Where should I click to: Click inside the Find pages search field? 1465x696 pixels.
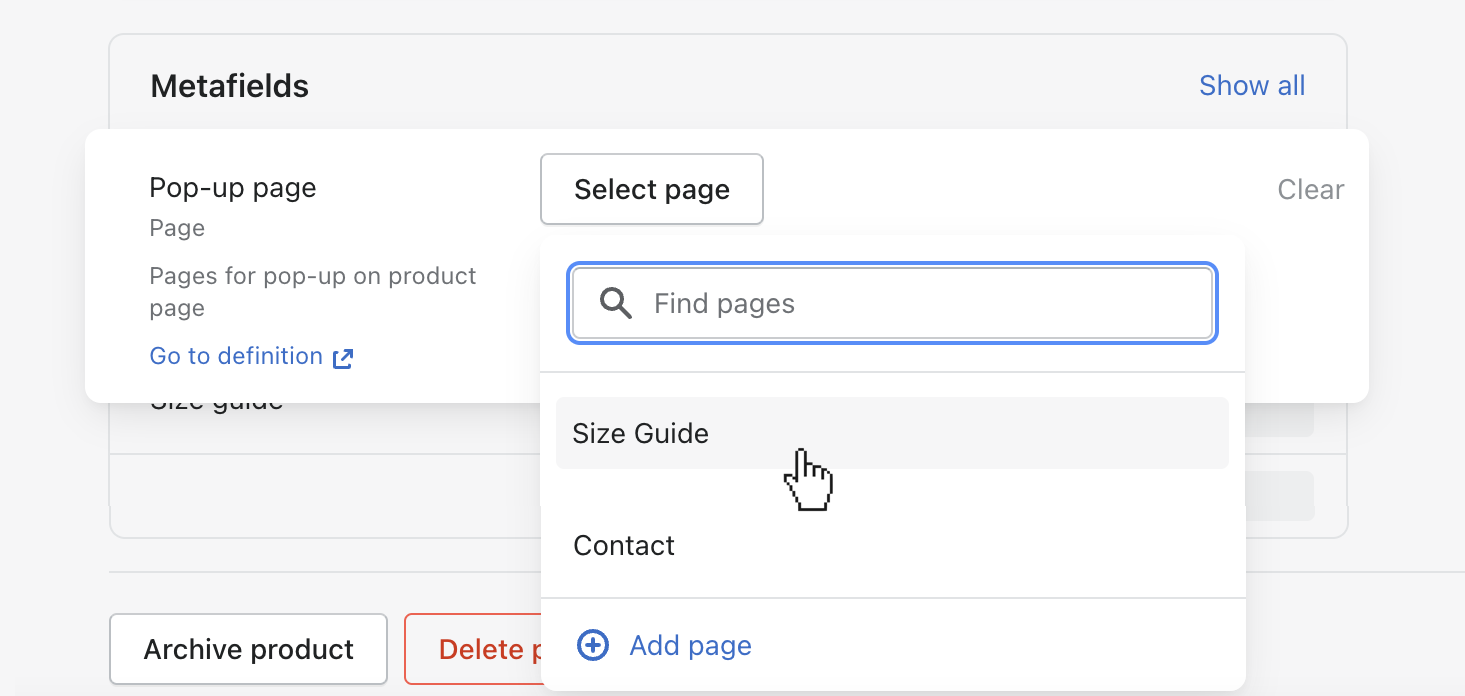tap(892, 303)
